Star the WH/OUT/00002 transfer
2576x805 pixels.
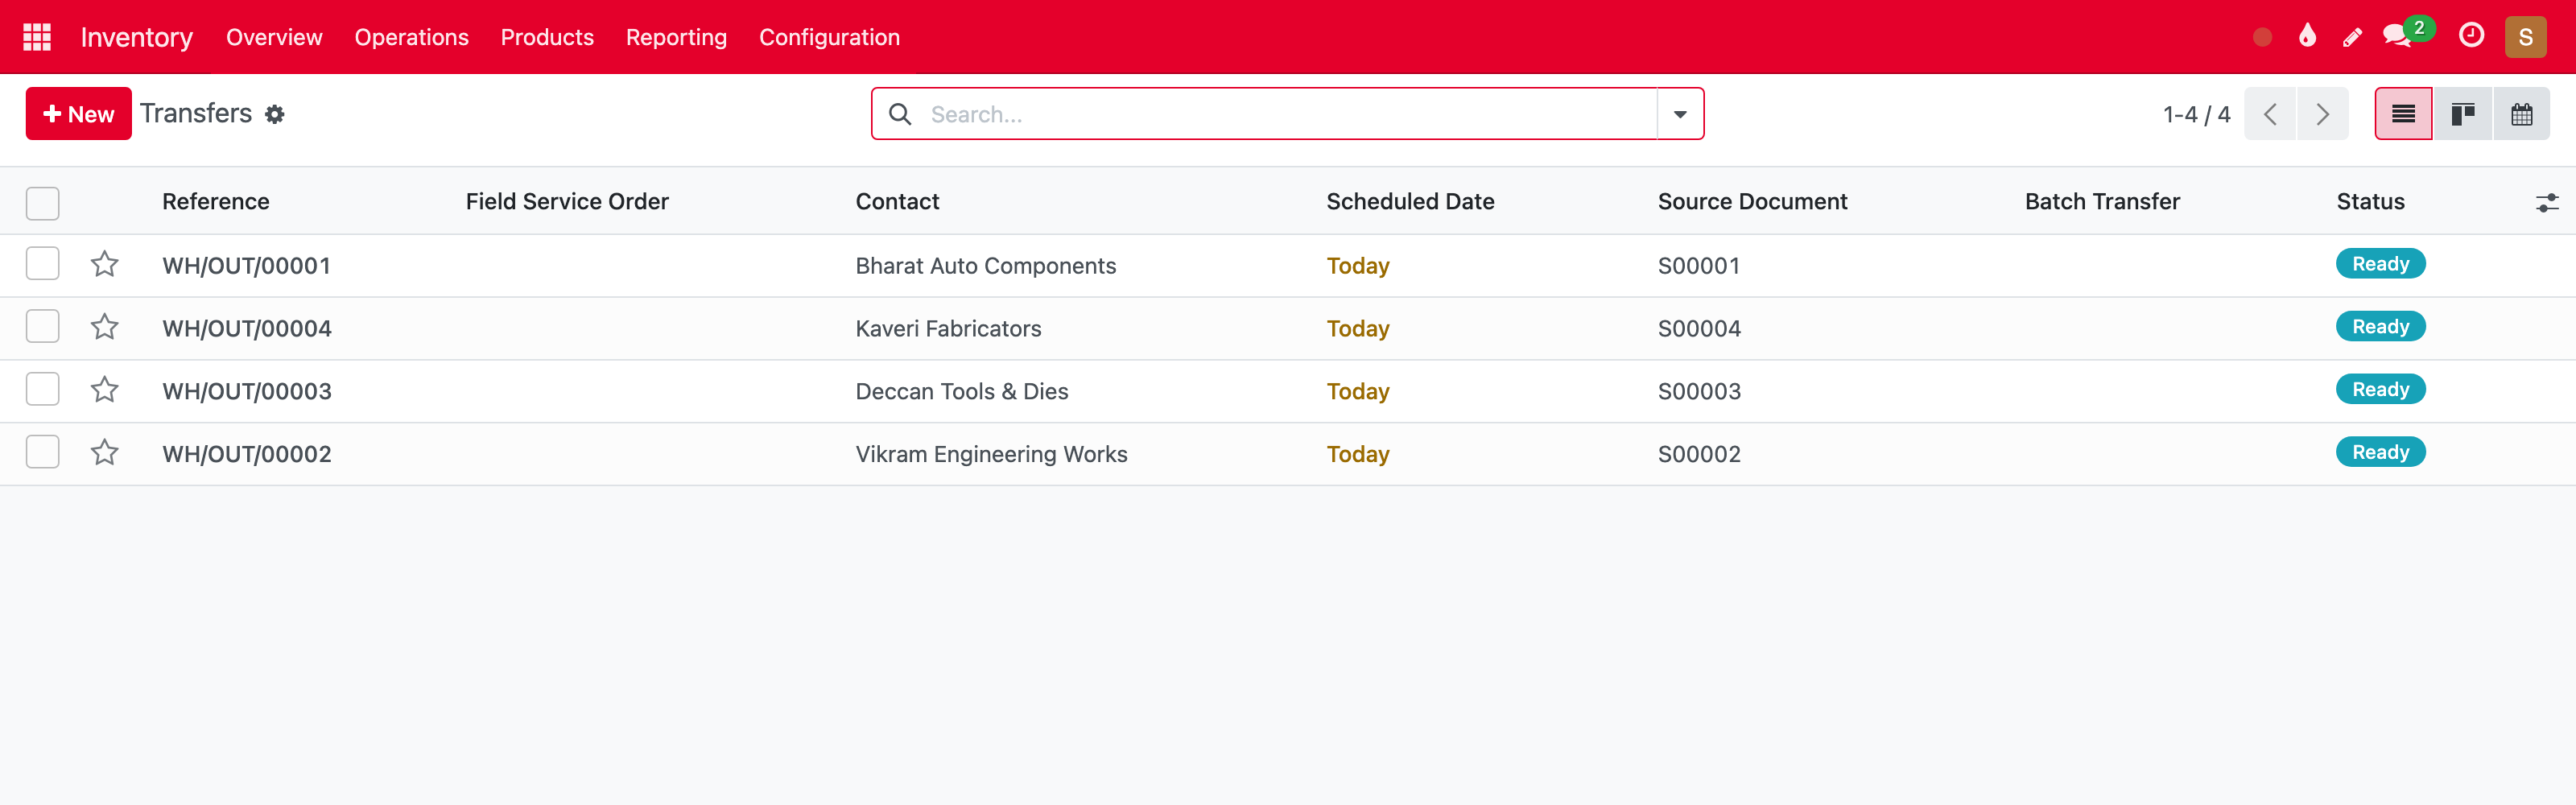104,453
